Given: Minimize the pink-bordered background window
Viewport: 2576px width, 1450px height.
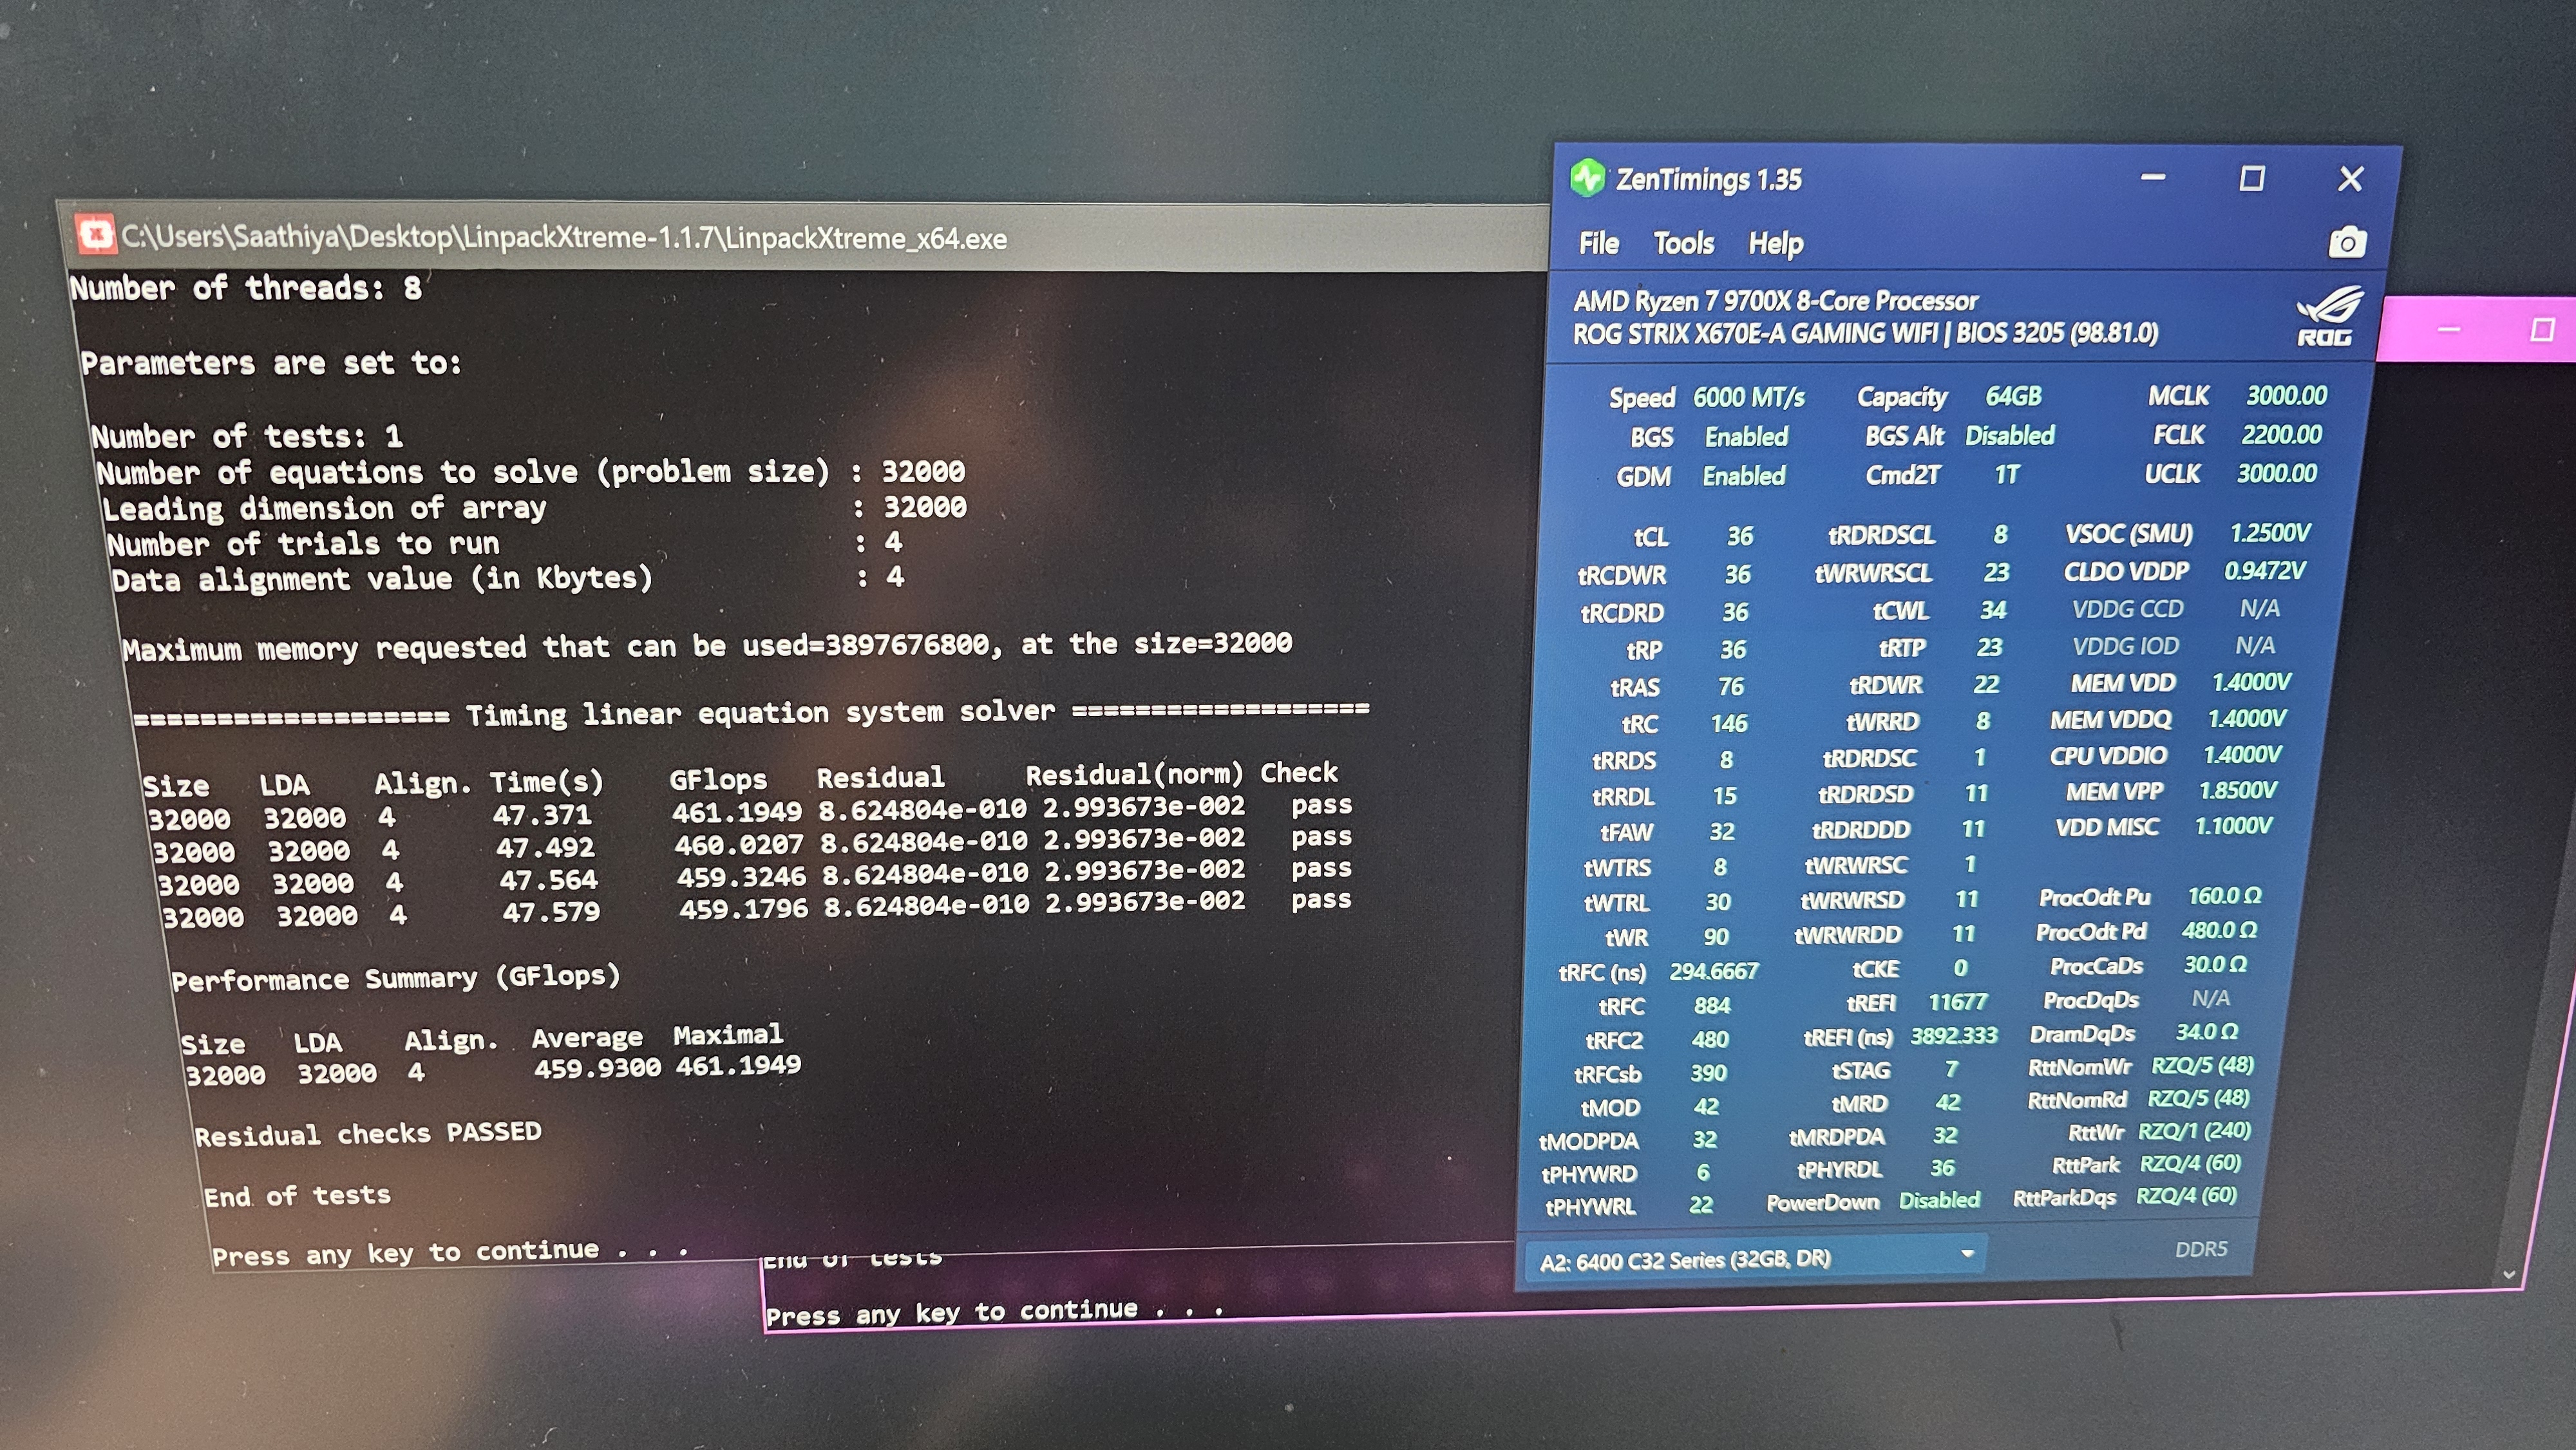Looking at the screenshot, I should (2448, 330).
